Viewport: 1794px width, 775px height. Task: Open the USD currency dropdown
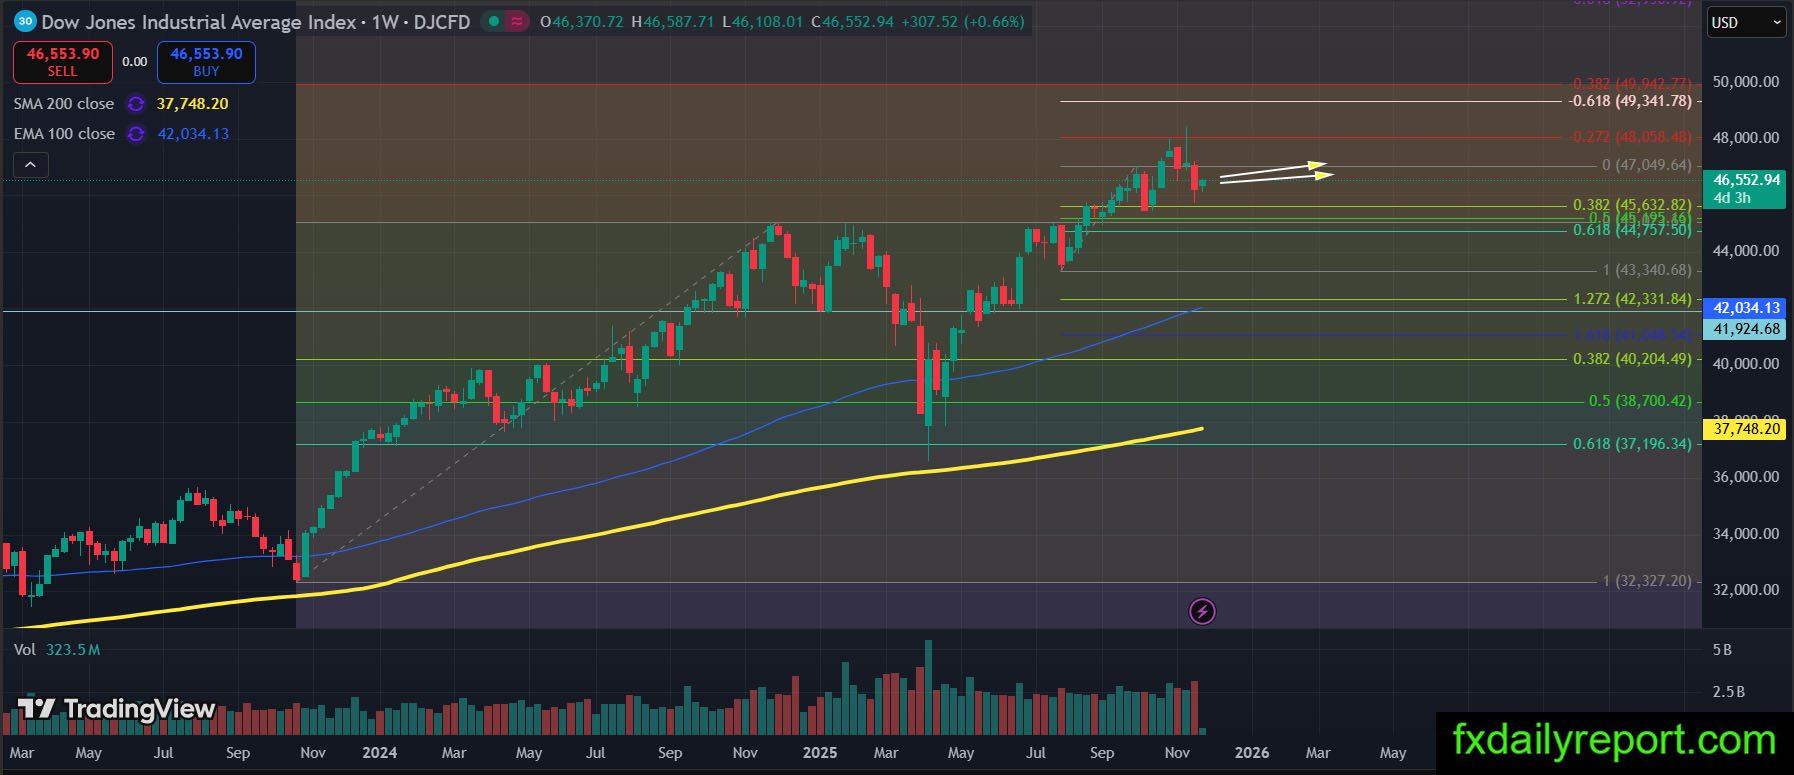[x=1745, y=23]
